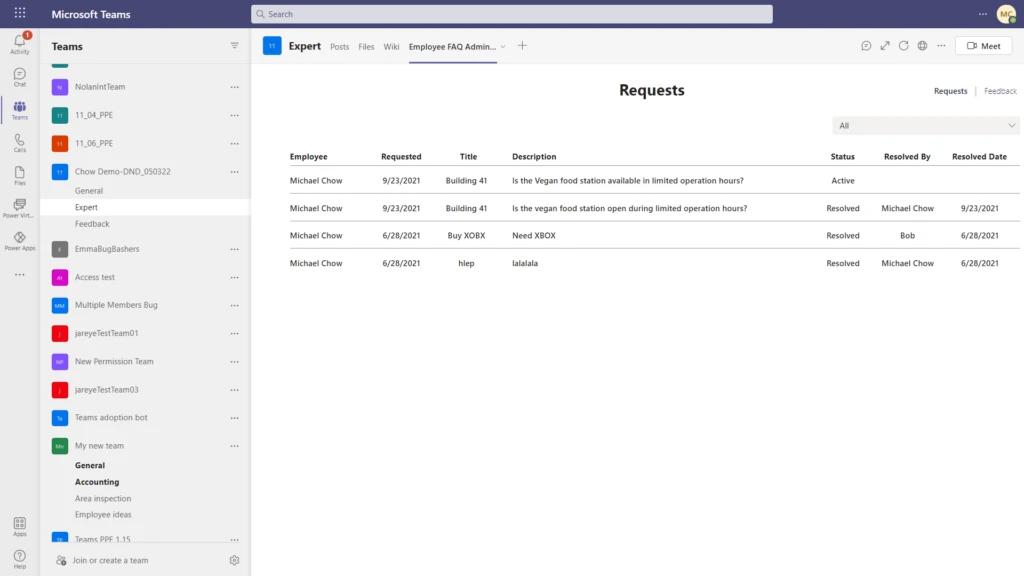Screen dimensions: 1024x576
Task: Open the Files section
Action: pyautogui.click(x=19, y=173)
